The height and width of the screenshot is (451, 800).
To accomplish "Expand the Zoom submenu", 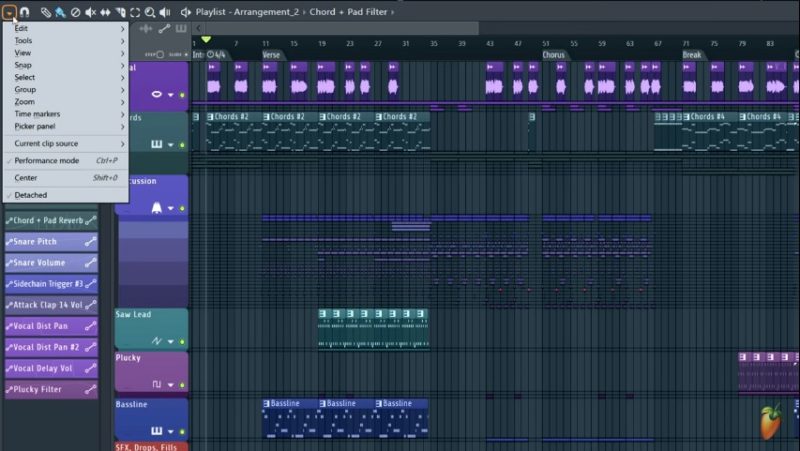I will [66, 102].
